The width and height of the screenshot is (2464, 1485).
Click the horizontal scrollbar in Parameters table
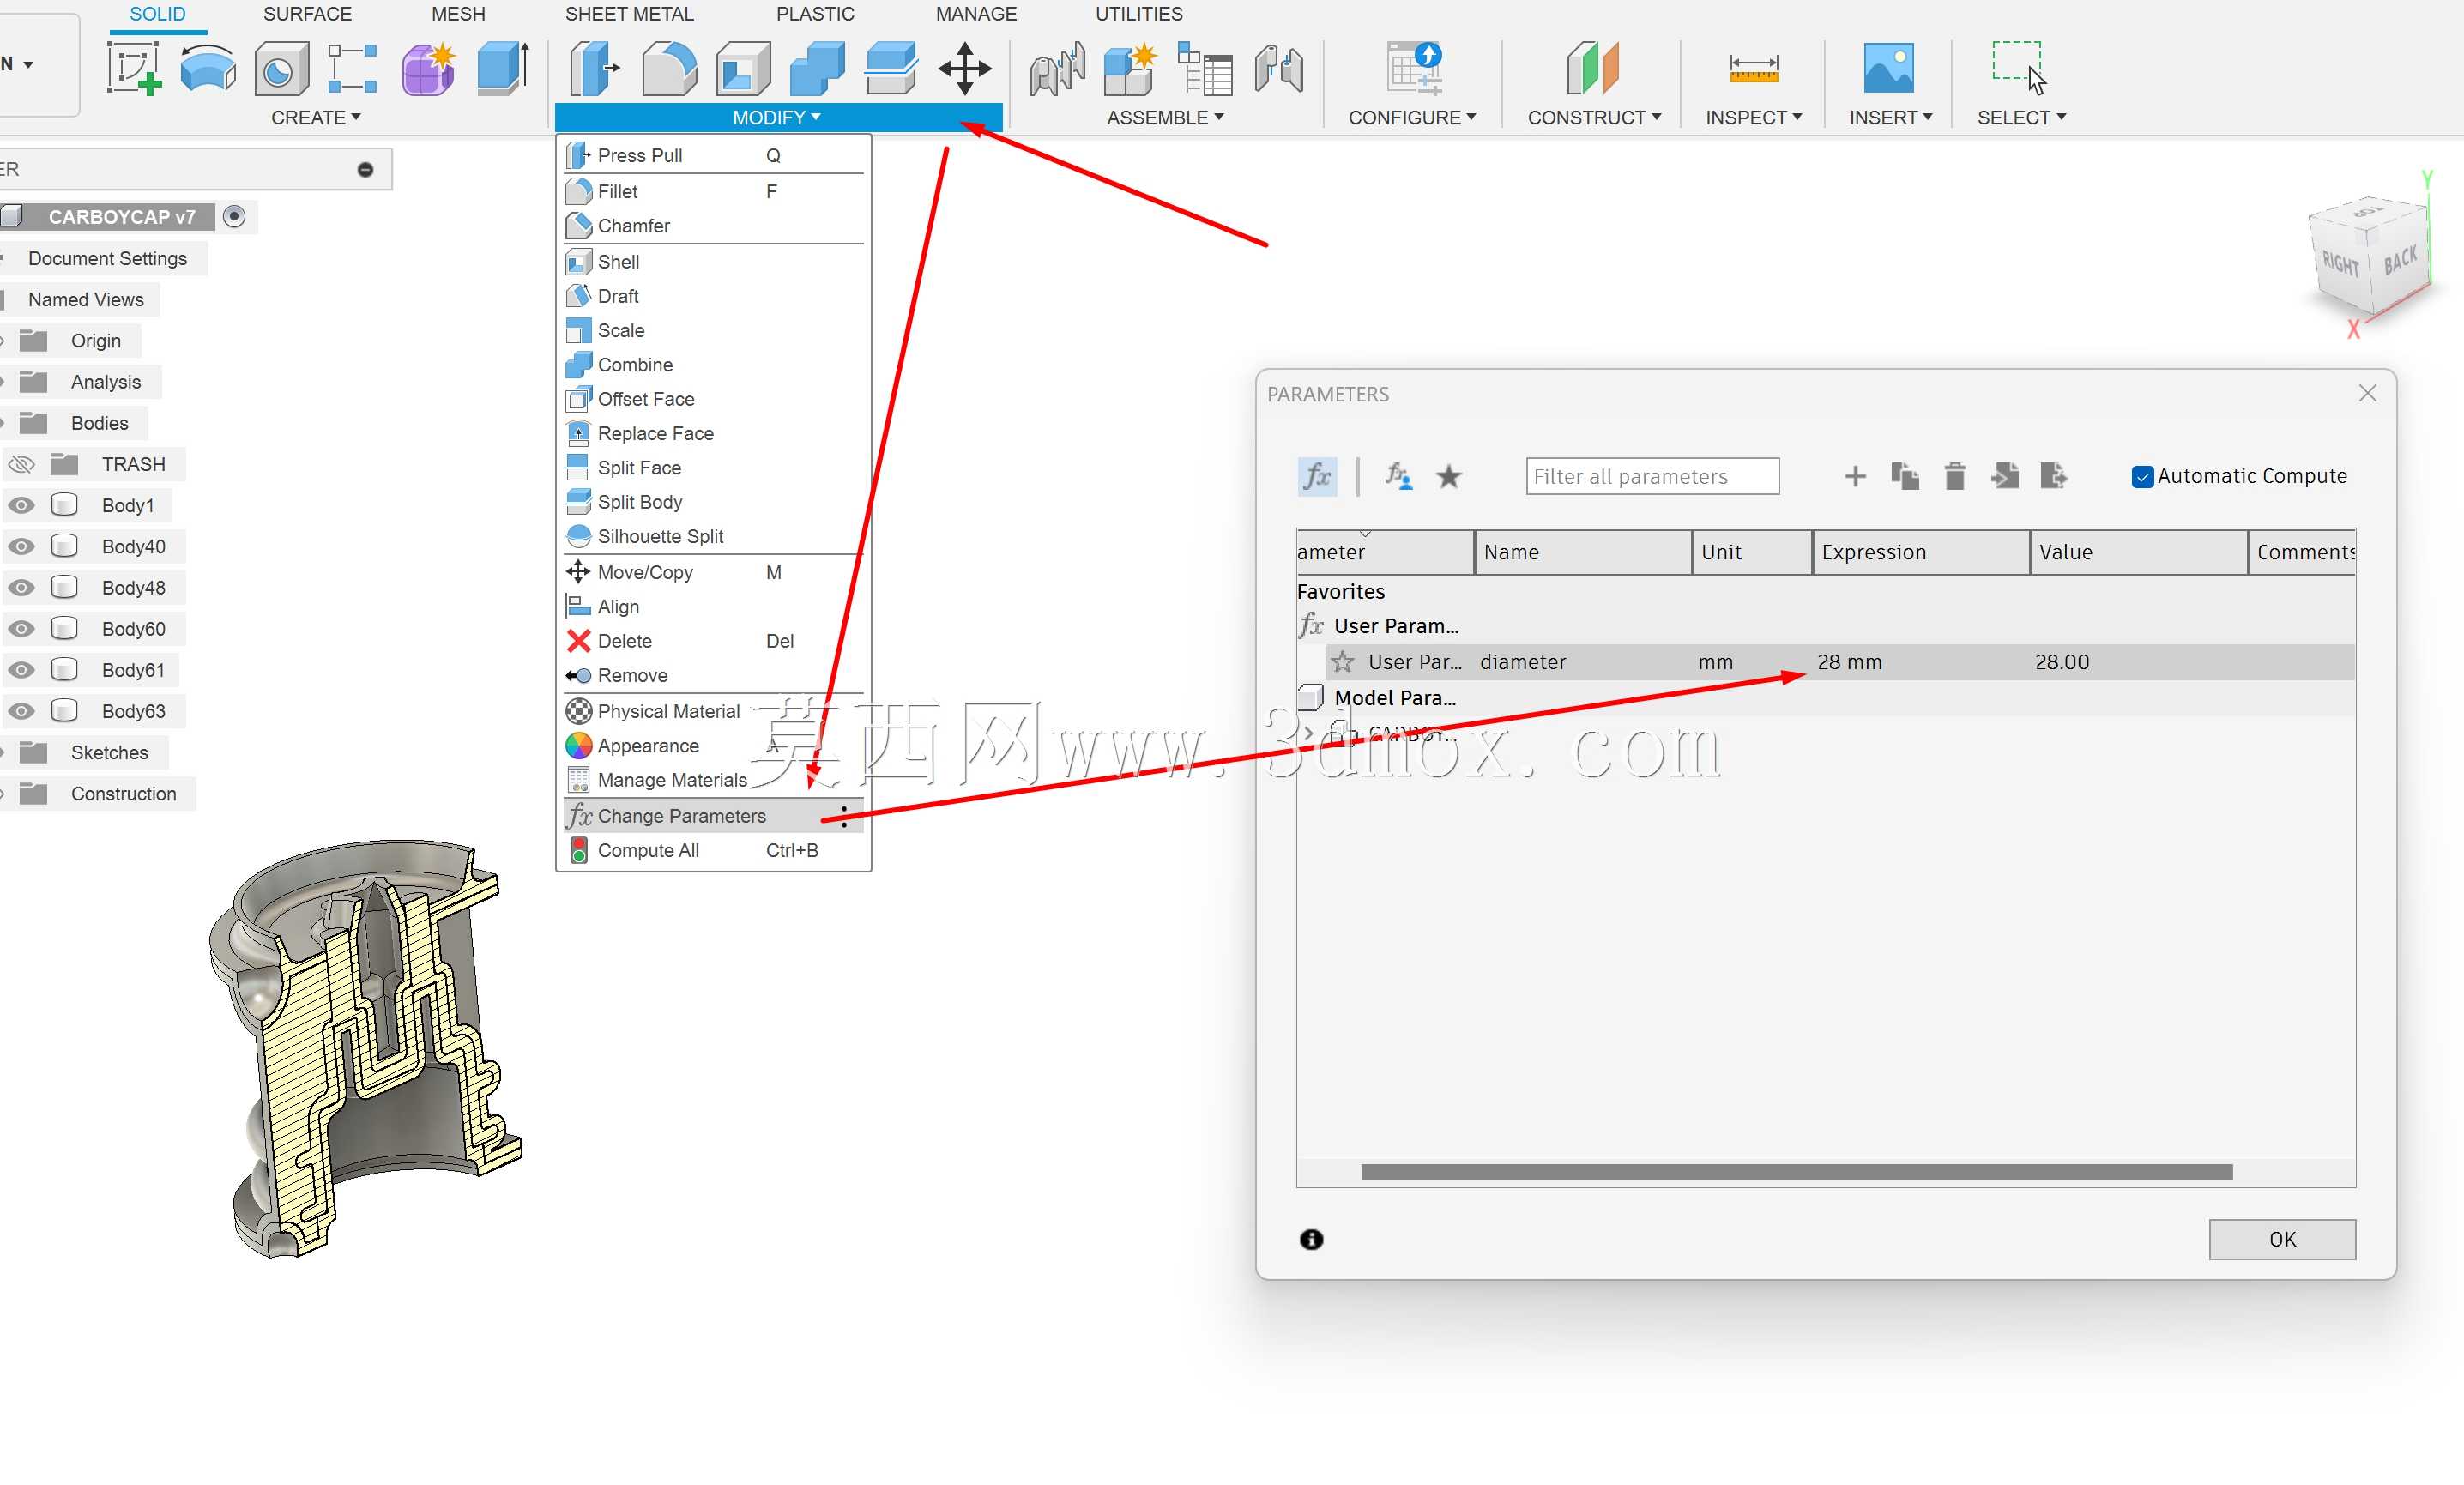(1796, 1172)
